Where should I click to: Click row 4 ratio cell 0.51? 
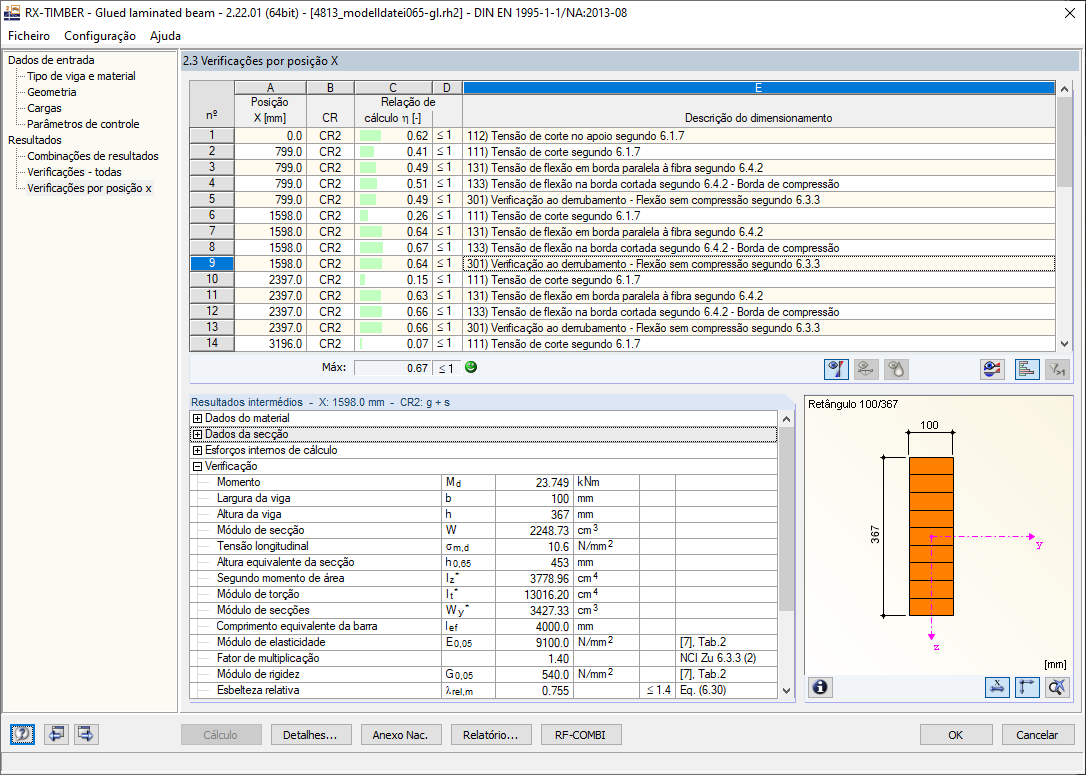393,184
